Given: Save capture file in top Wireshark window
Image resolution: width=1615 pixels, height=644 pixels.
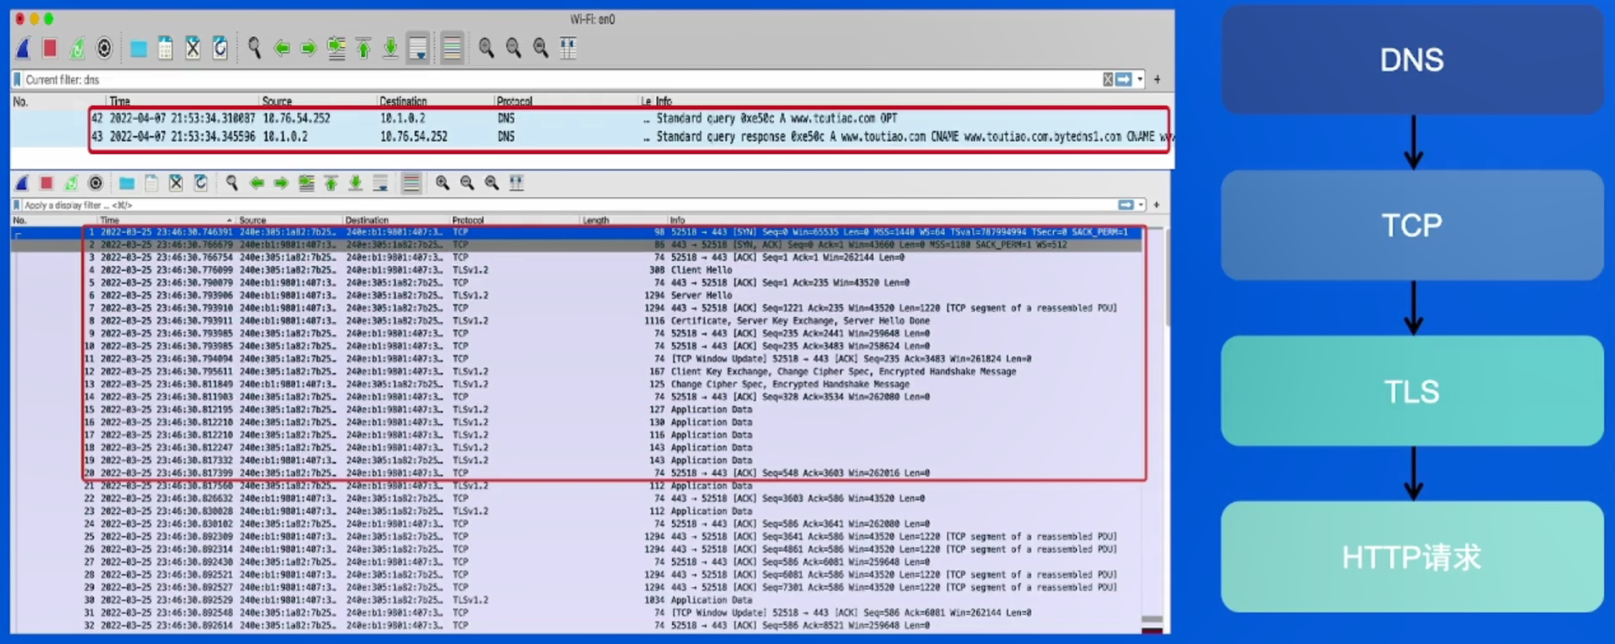Looking at the screenshot, I should pyautogui.click(x=166, y=48).
